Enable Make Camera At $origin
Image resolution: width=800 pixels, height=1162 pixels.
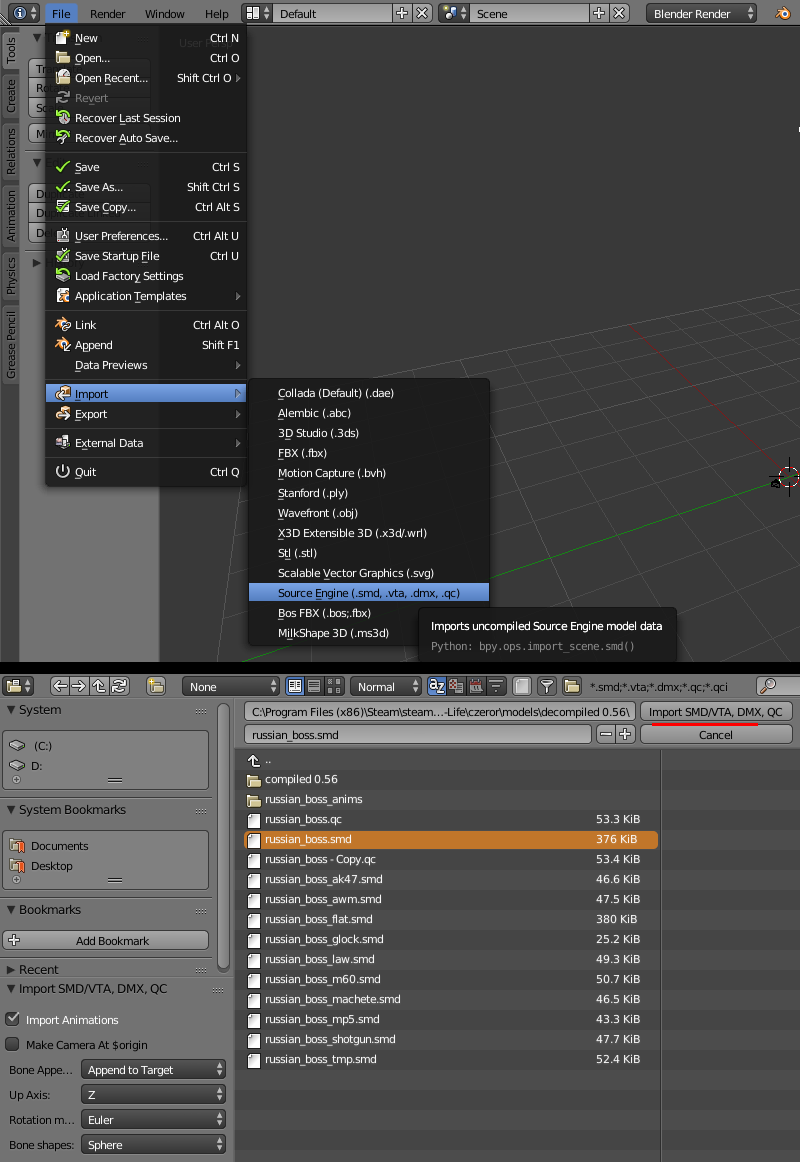click(x=12, y=1044)
